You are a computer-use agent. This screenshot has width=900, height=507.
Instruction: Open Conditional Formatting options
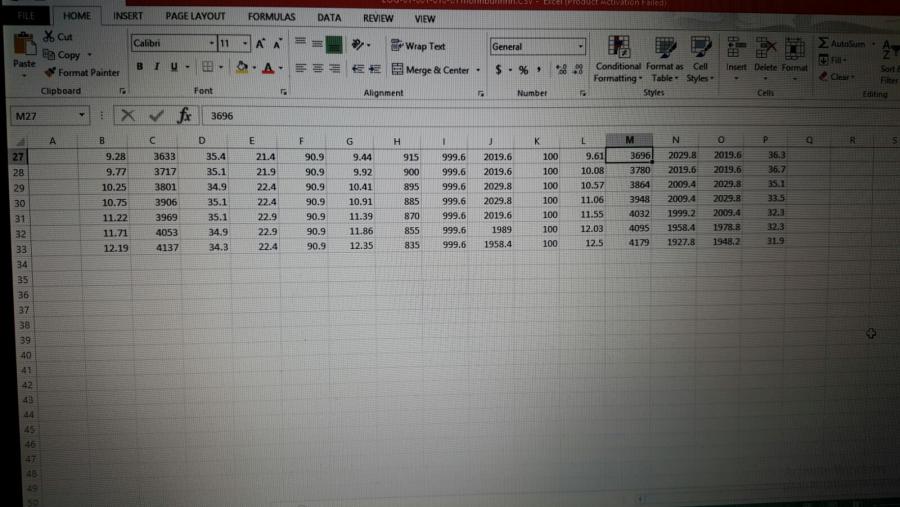click(618, 58)
